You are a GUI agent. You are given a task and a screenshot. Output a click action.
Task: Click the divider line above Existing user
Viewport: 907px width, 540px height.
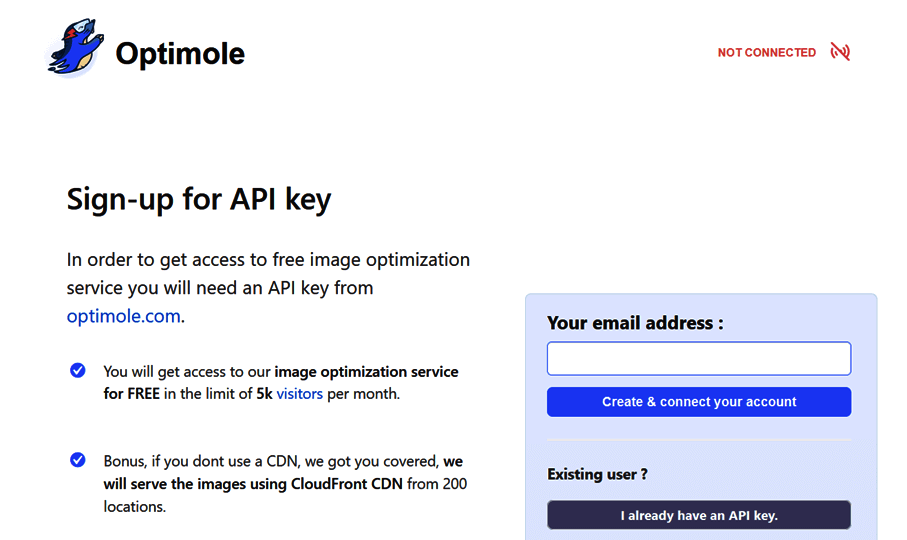pyautogui.click(x=698, y=440)
